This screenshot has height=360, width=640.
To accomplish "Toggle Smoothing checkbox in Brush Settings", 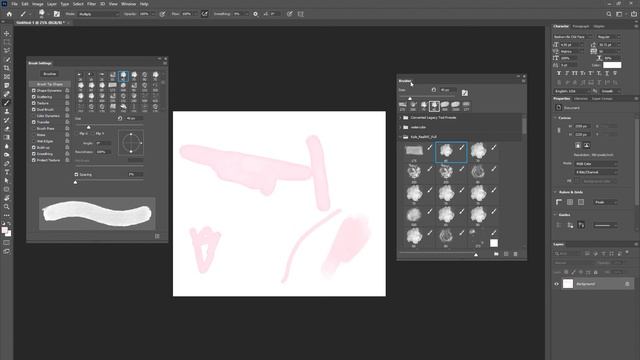I will click(34, 154).
